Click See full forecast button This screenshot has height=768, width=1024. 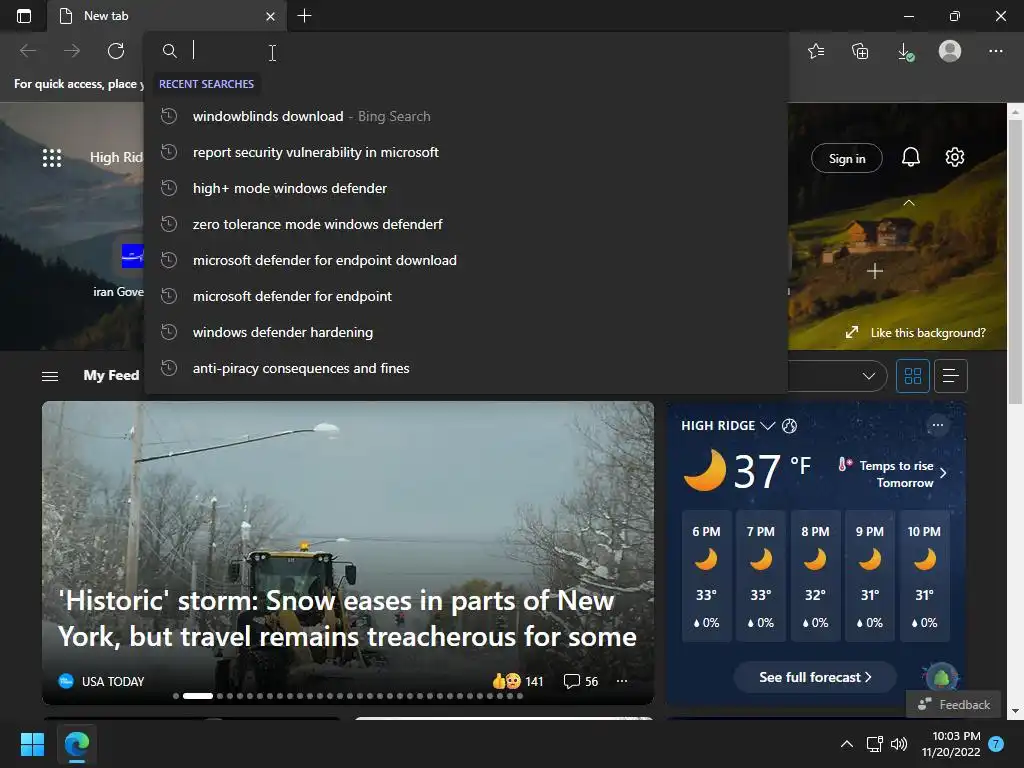click(814, 677)
